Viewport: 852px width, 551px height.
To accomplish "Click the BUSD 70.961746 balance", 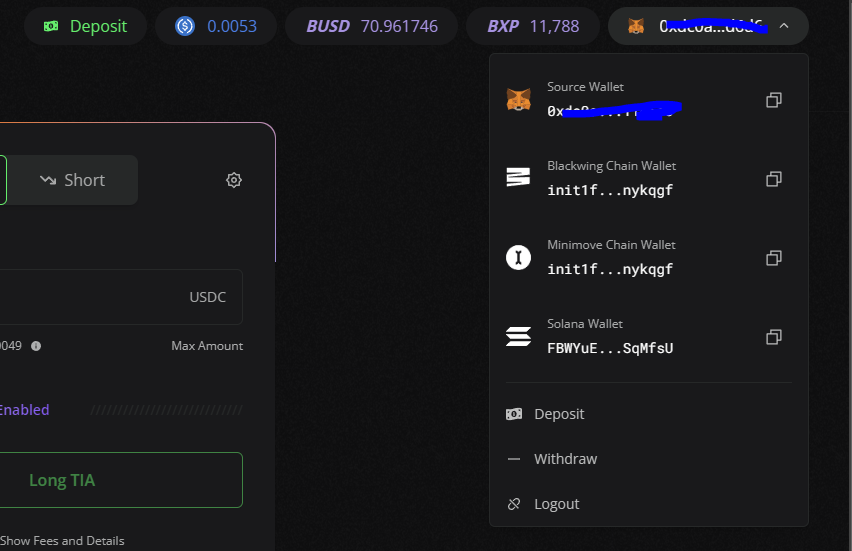I will 372,26.
